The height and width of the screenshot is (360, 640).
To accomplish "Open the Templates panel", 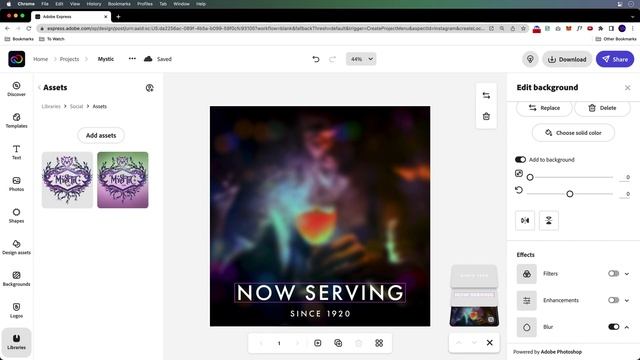I will tap(16, 121).
